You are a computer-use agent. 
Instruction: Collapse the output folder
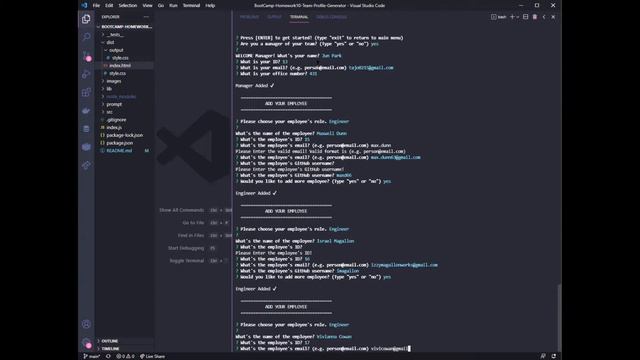(116, 50)
